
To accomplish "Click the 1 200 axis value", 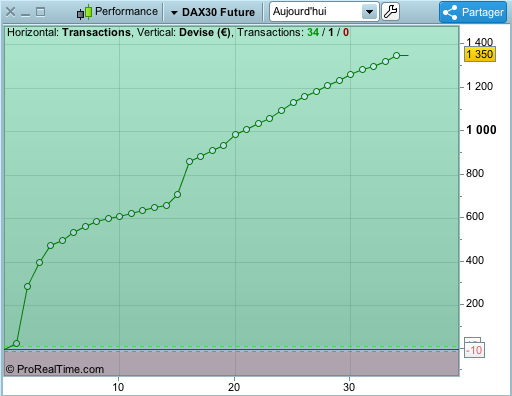I will click(x=479, y=87).
